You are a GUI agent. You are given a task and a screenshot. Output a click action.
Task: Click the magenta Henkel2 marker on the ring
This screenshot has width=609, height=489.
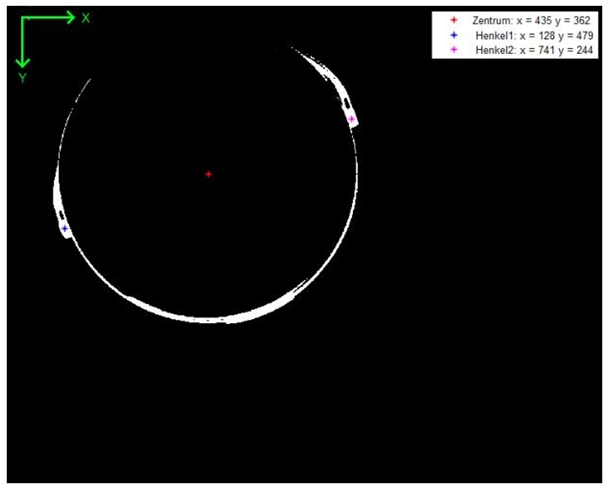point(352,120)
